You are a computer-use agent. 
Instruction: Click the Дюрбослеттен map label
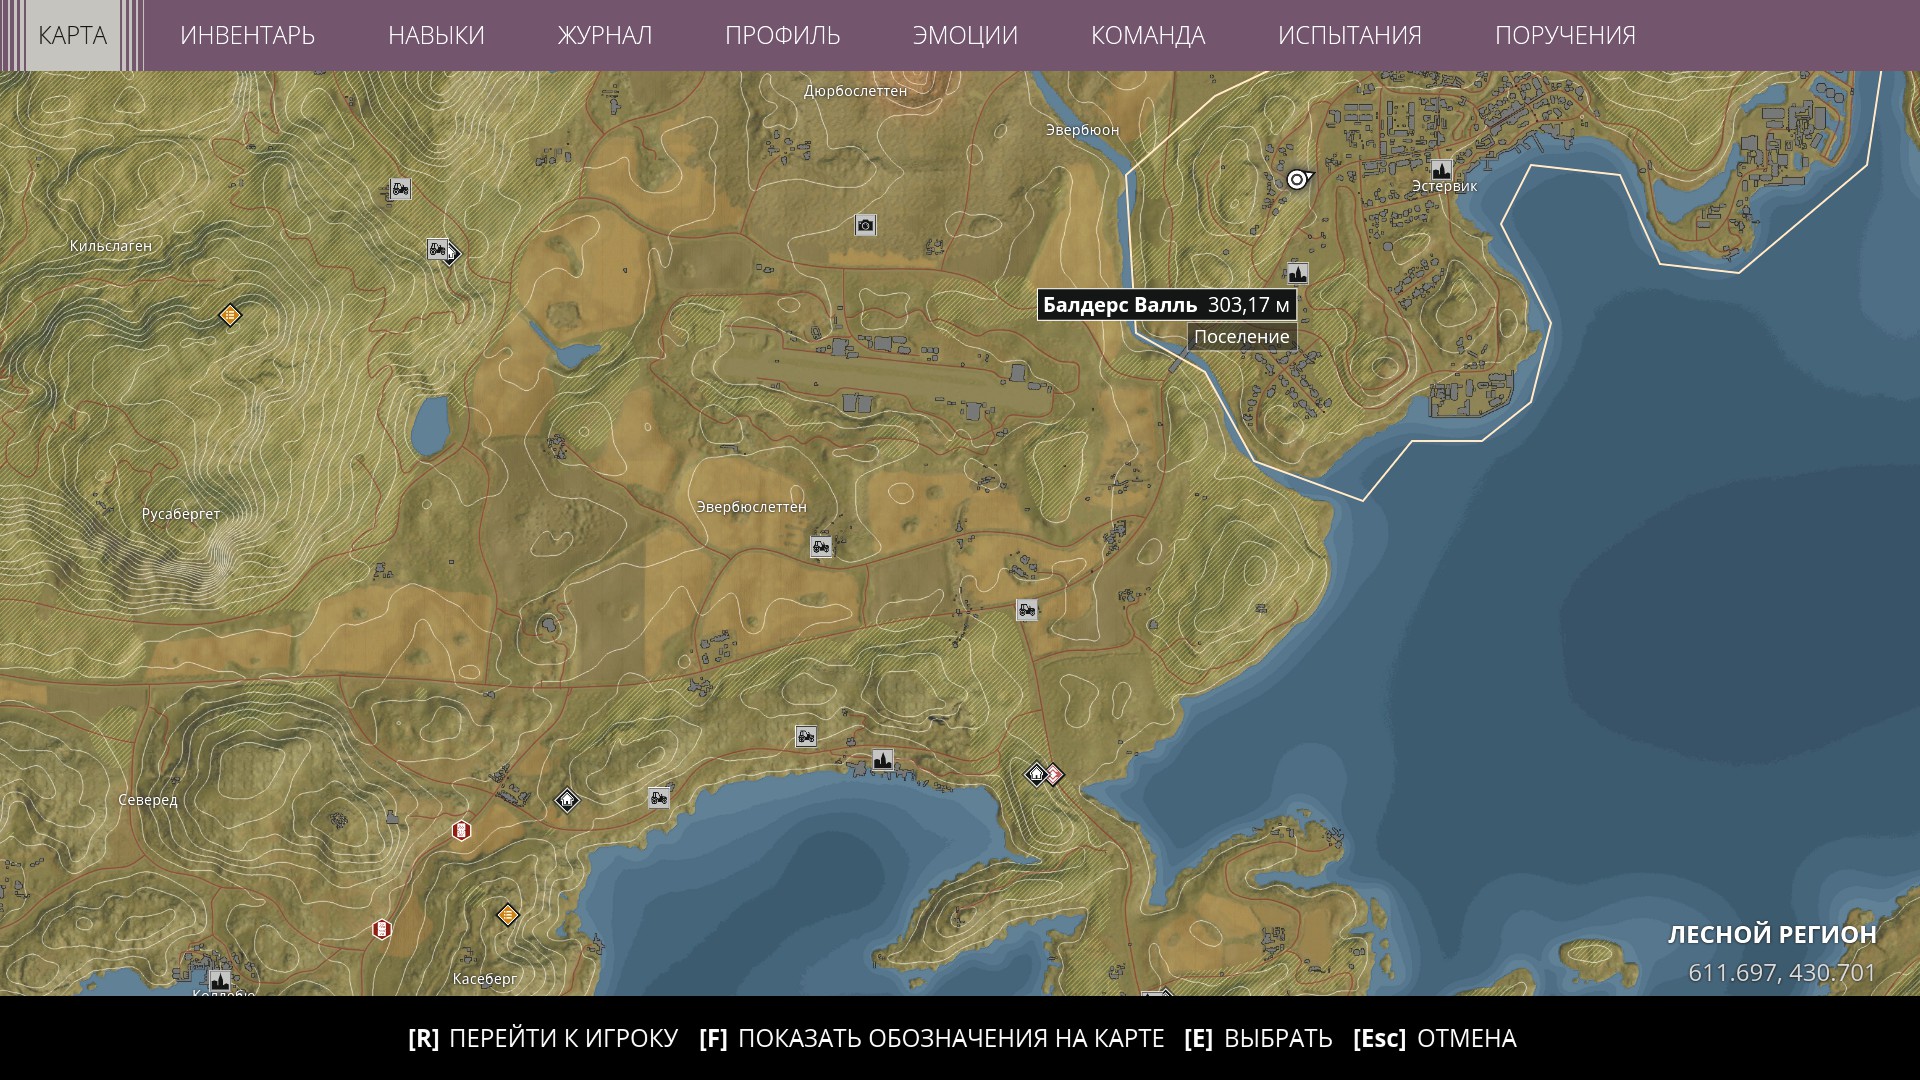856,91
